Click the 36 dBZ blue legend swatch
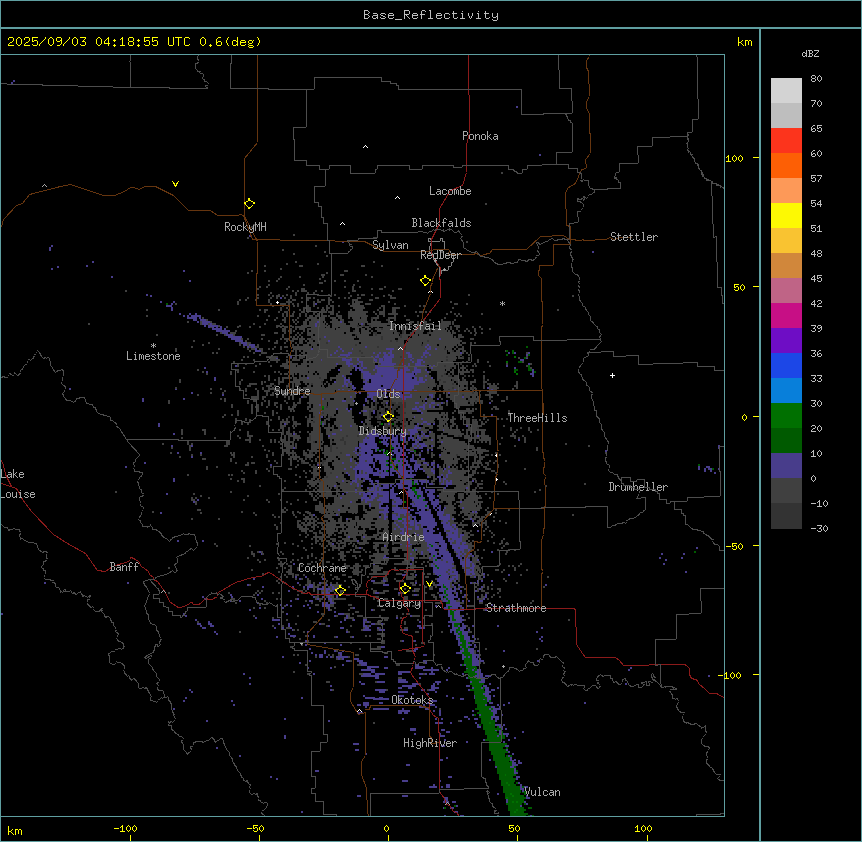 [786, 365]
